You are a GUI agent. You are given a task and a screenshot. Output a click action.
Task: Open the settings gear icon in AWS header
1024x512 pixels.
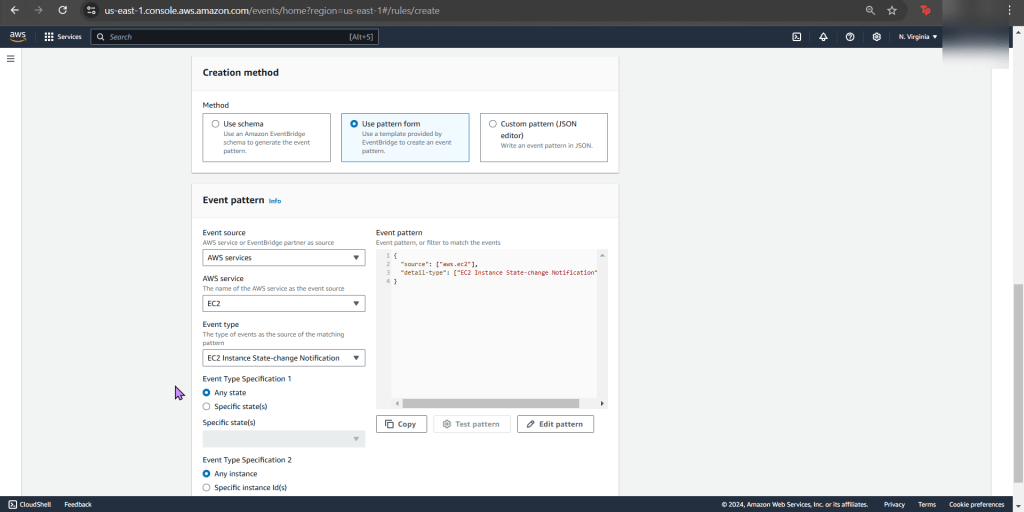(x=877, y=37)
